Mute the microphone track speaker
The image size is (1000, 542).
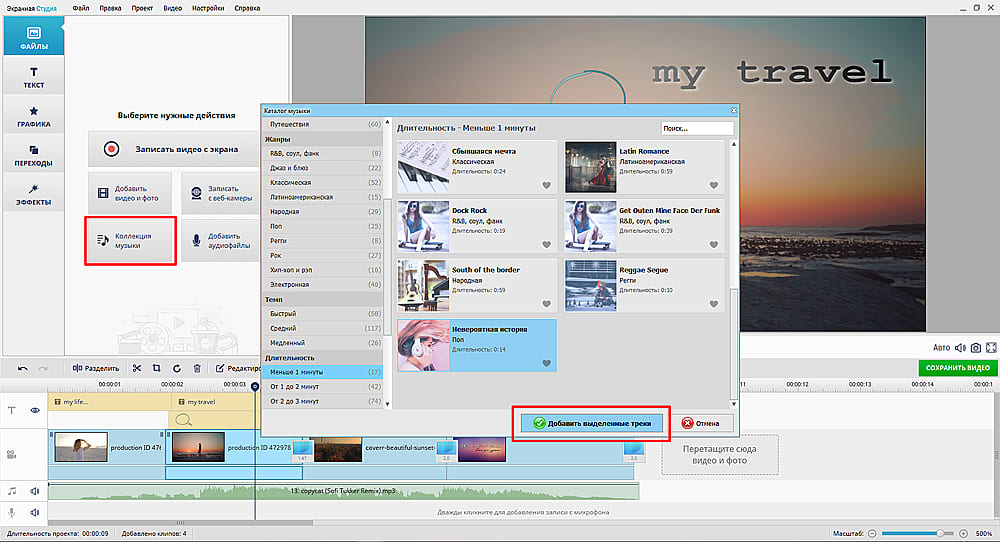pos(34,513)
